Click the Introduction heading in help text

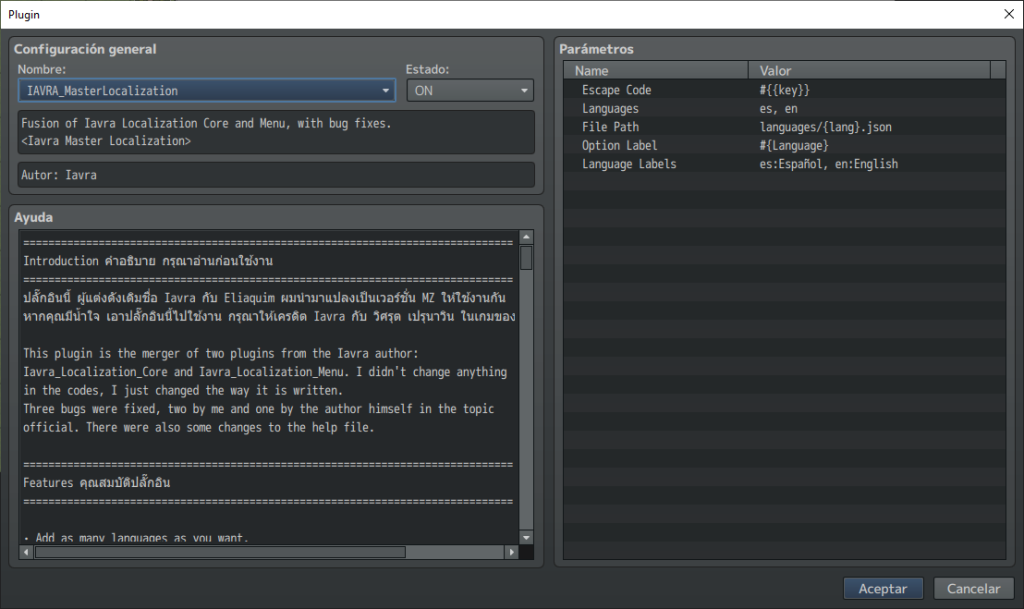click(x=148, y=261)
